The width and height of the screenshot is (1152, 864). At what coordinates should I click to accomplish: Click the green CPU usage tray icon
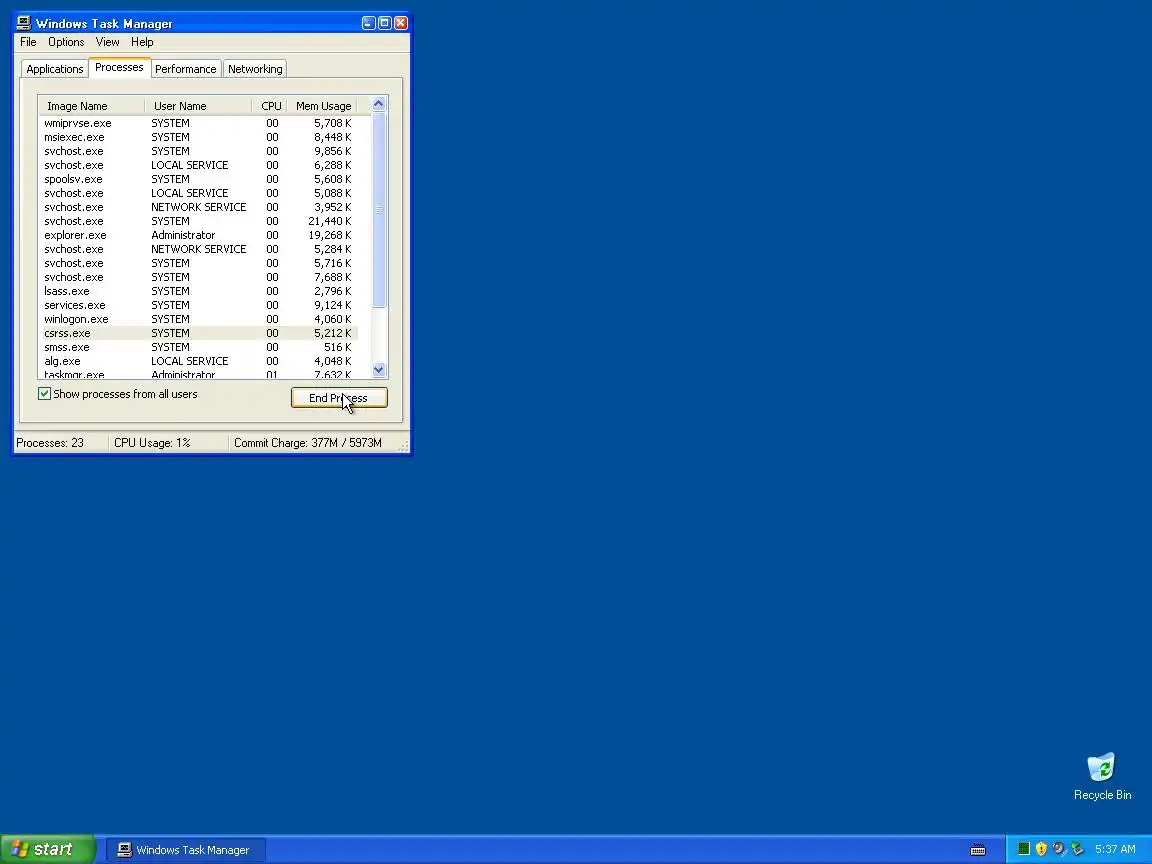(1023, 849)
